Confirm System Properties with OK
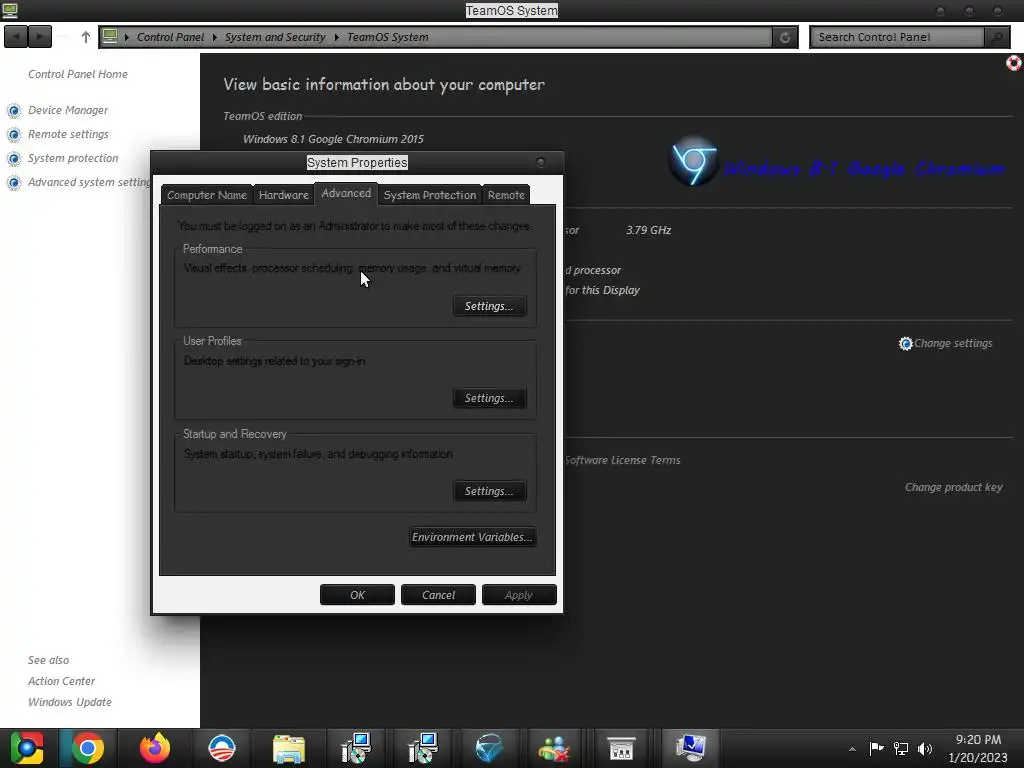The image size is (1024, 768). [x=357, y=595]
